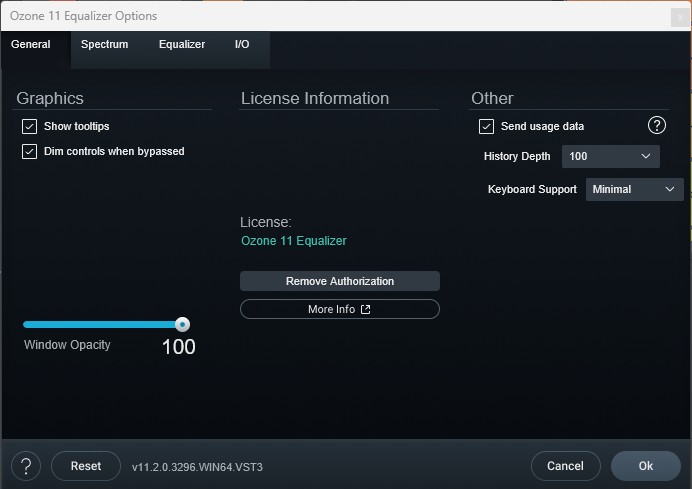692x489 pixels.
Task: Toggle the Show tooltips checkbox
Action: pos(29,127)
